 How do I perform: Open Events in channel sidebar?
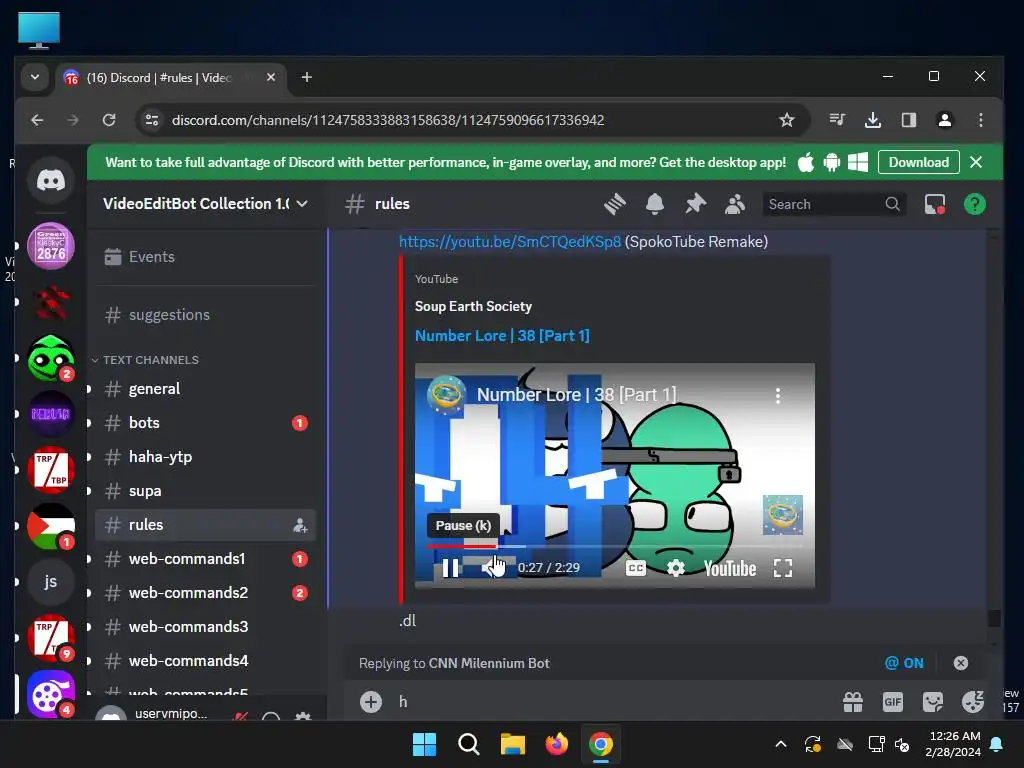click(205, 257)
